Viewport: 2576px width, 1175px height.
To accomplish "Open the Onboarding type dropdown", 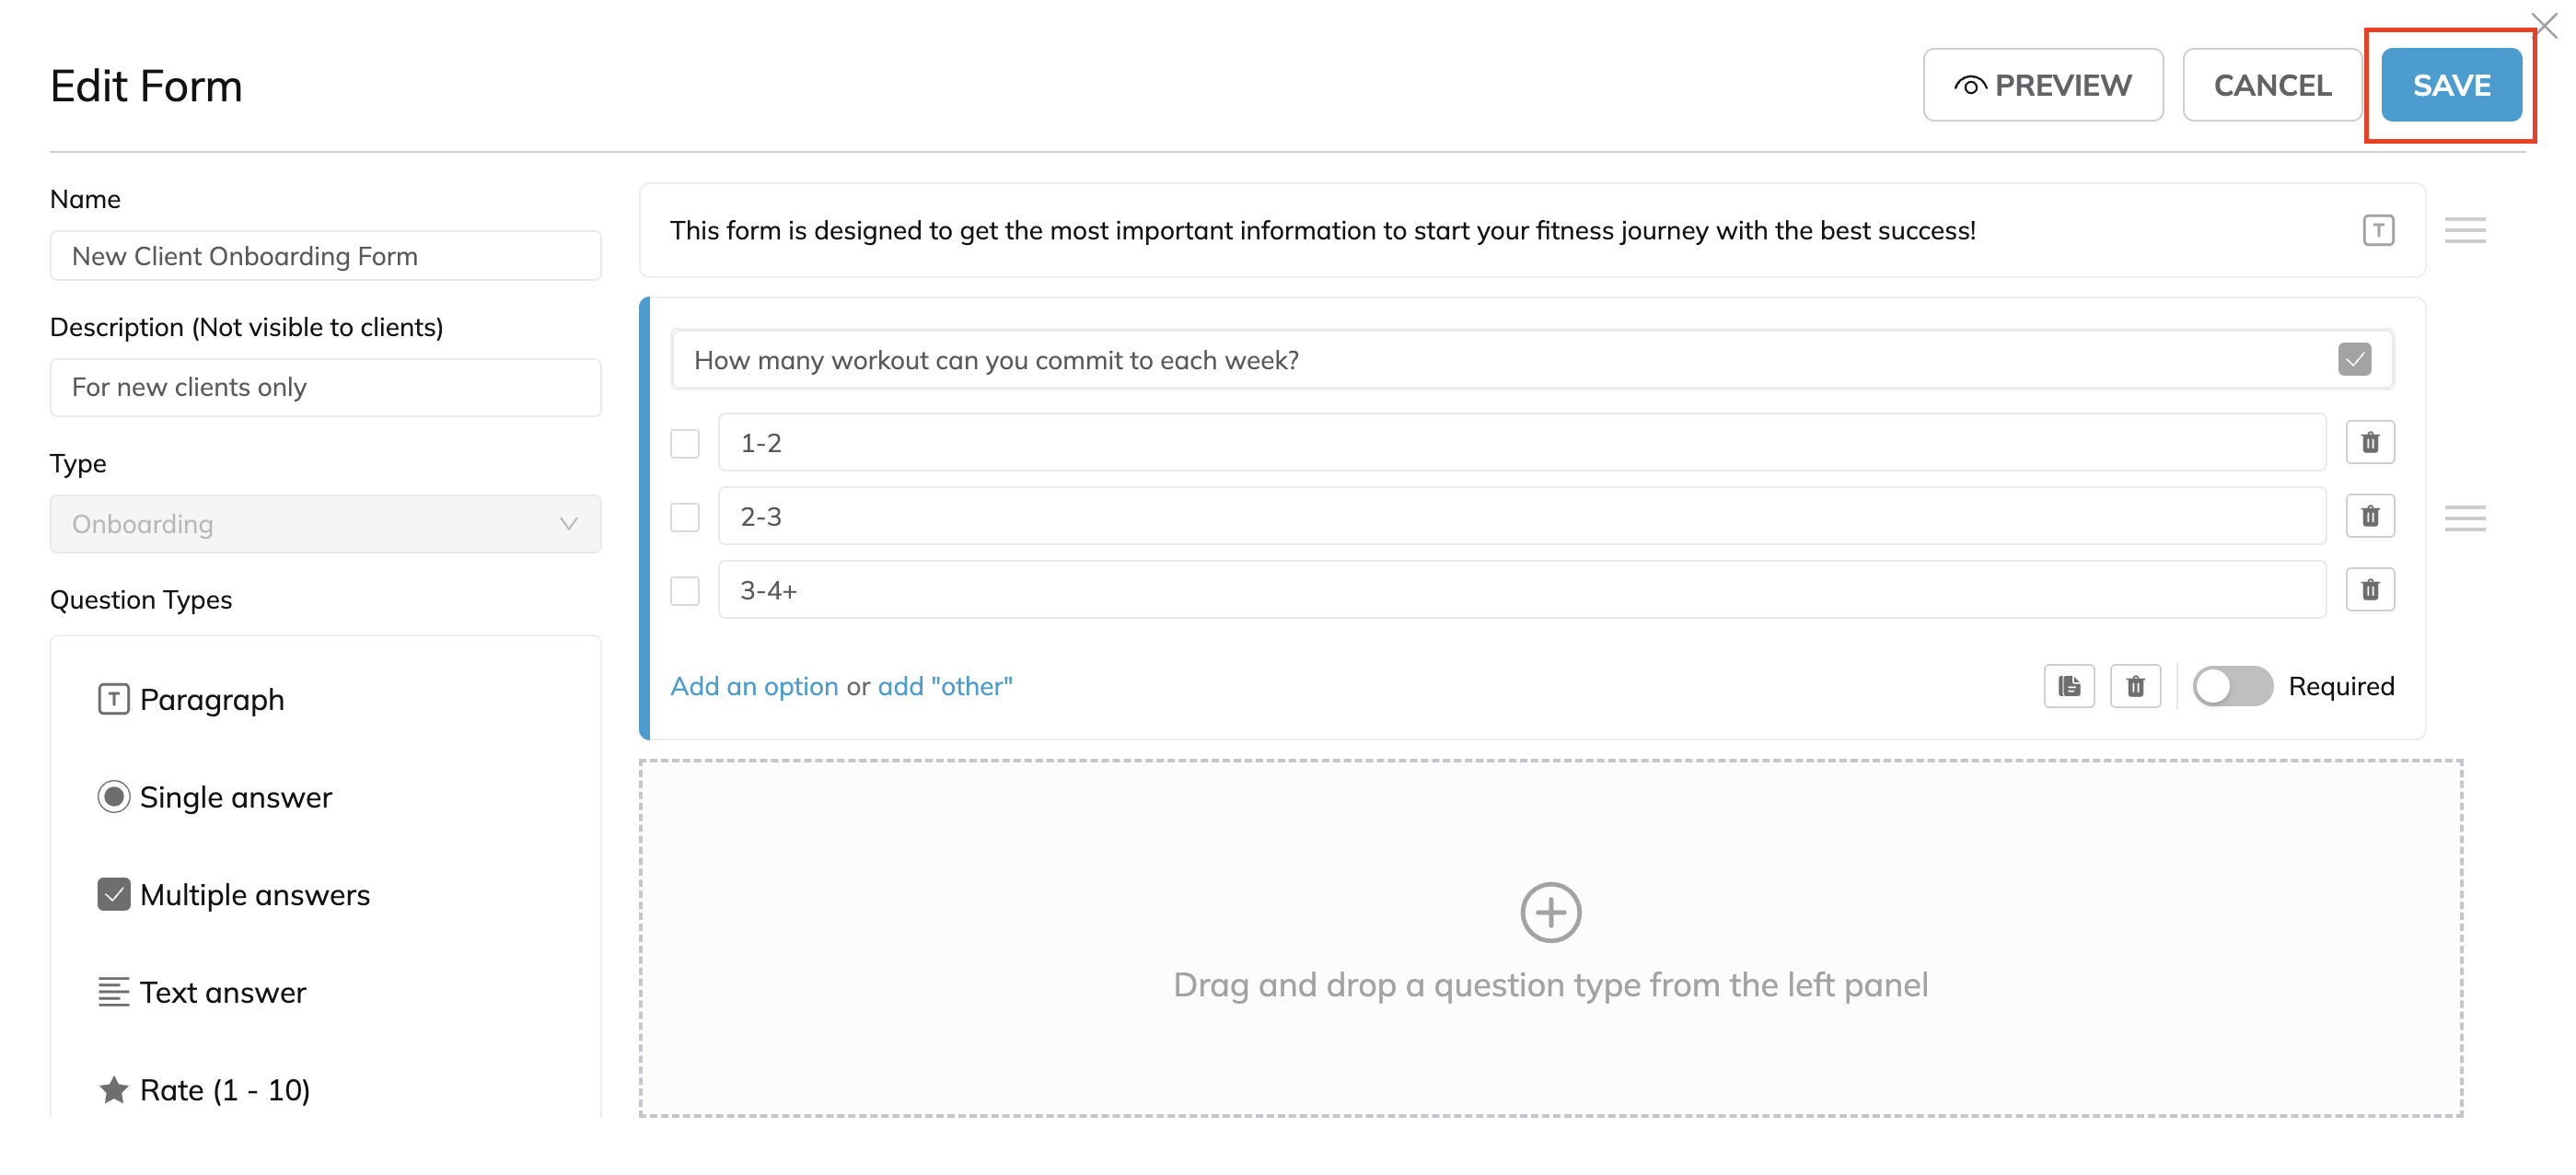I will (x=326, y=524).
